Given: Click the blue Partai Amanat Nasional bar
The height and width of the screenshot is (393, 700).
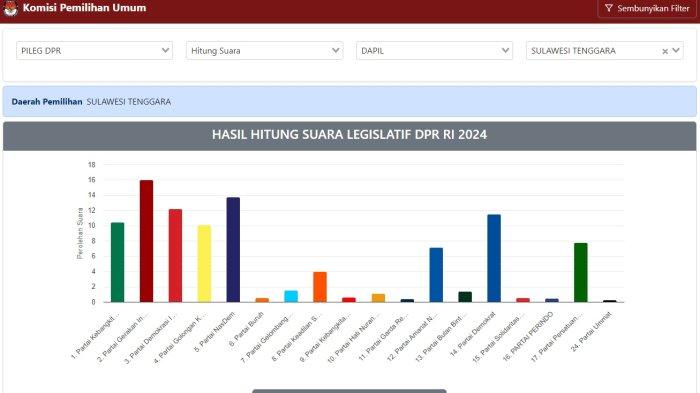Looking at the screenshot, I should tap(436, 275).
